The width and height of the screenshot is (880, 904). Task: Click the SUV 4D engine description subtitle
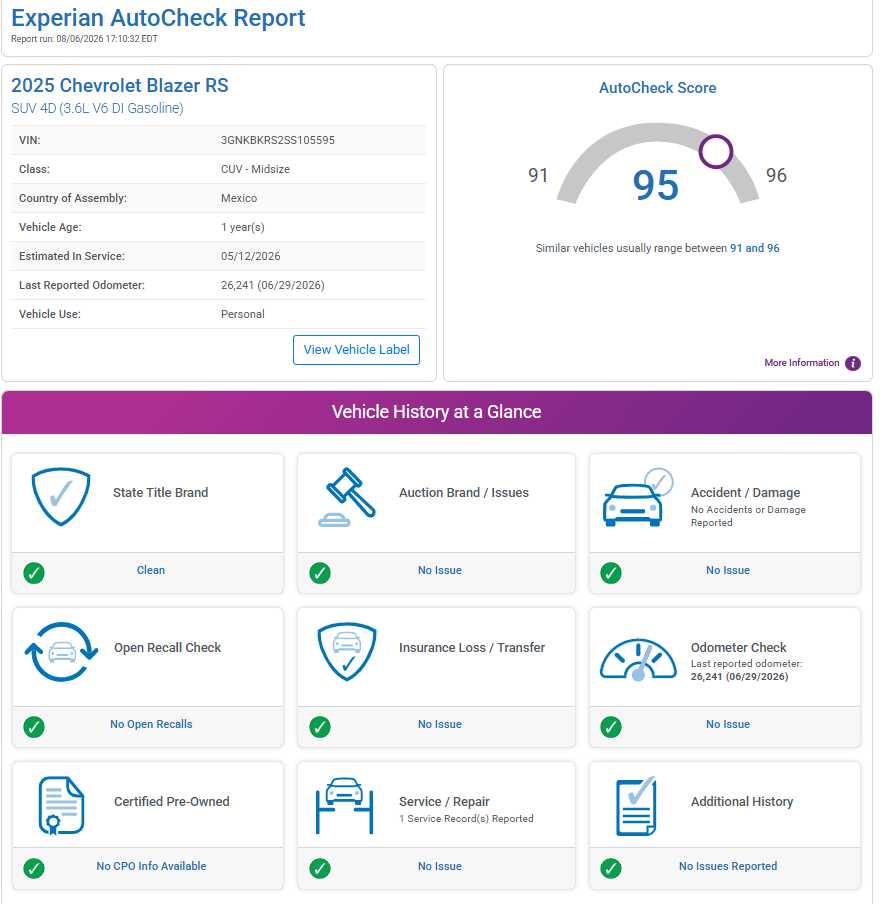pyautogui.click(x=97, y=108)
